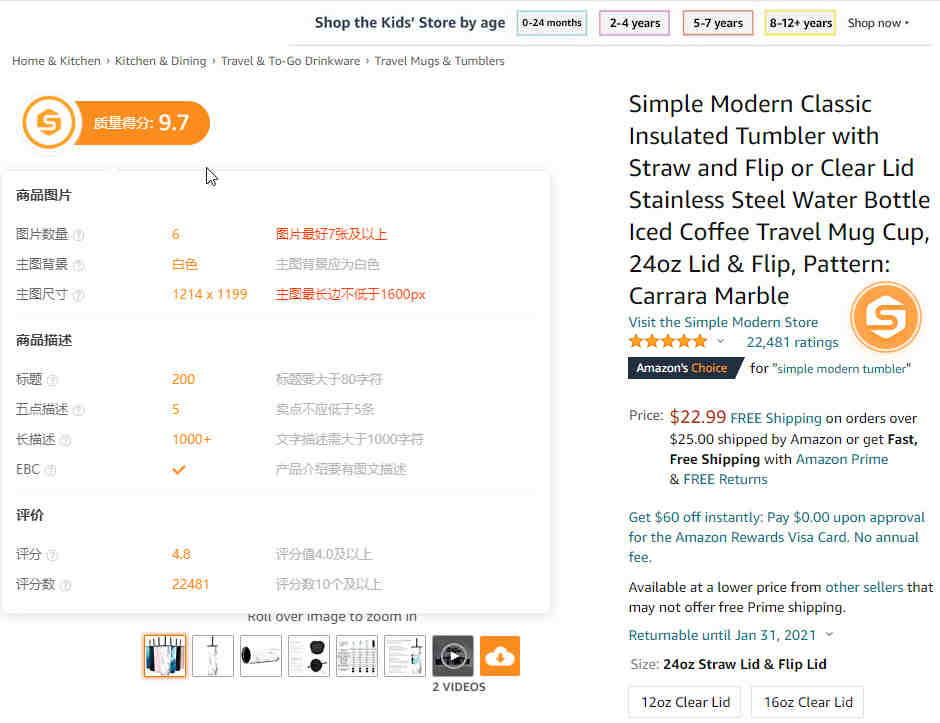This screenshot has width=940, height=723.
Task: Click the 图片最好7张及以上 warning text
Action: pyautogui.click(x=332, y=234)
